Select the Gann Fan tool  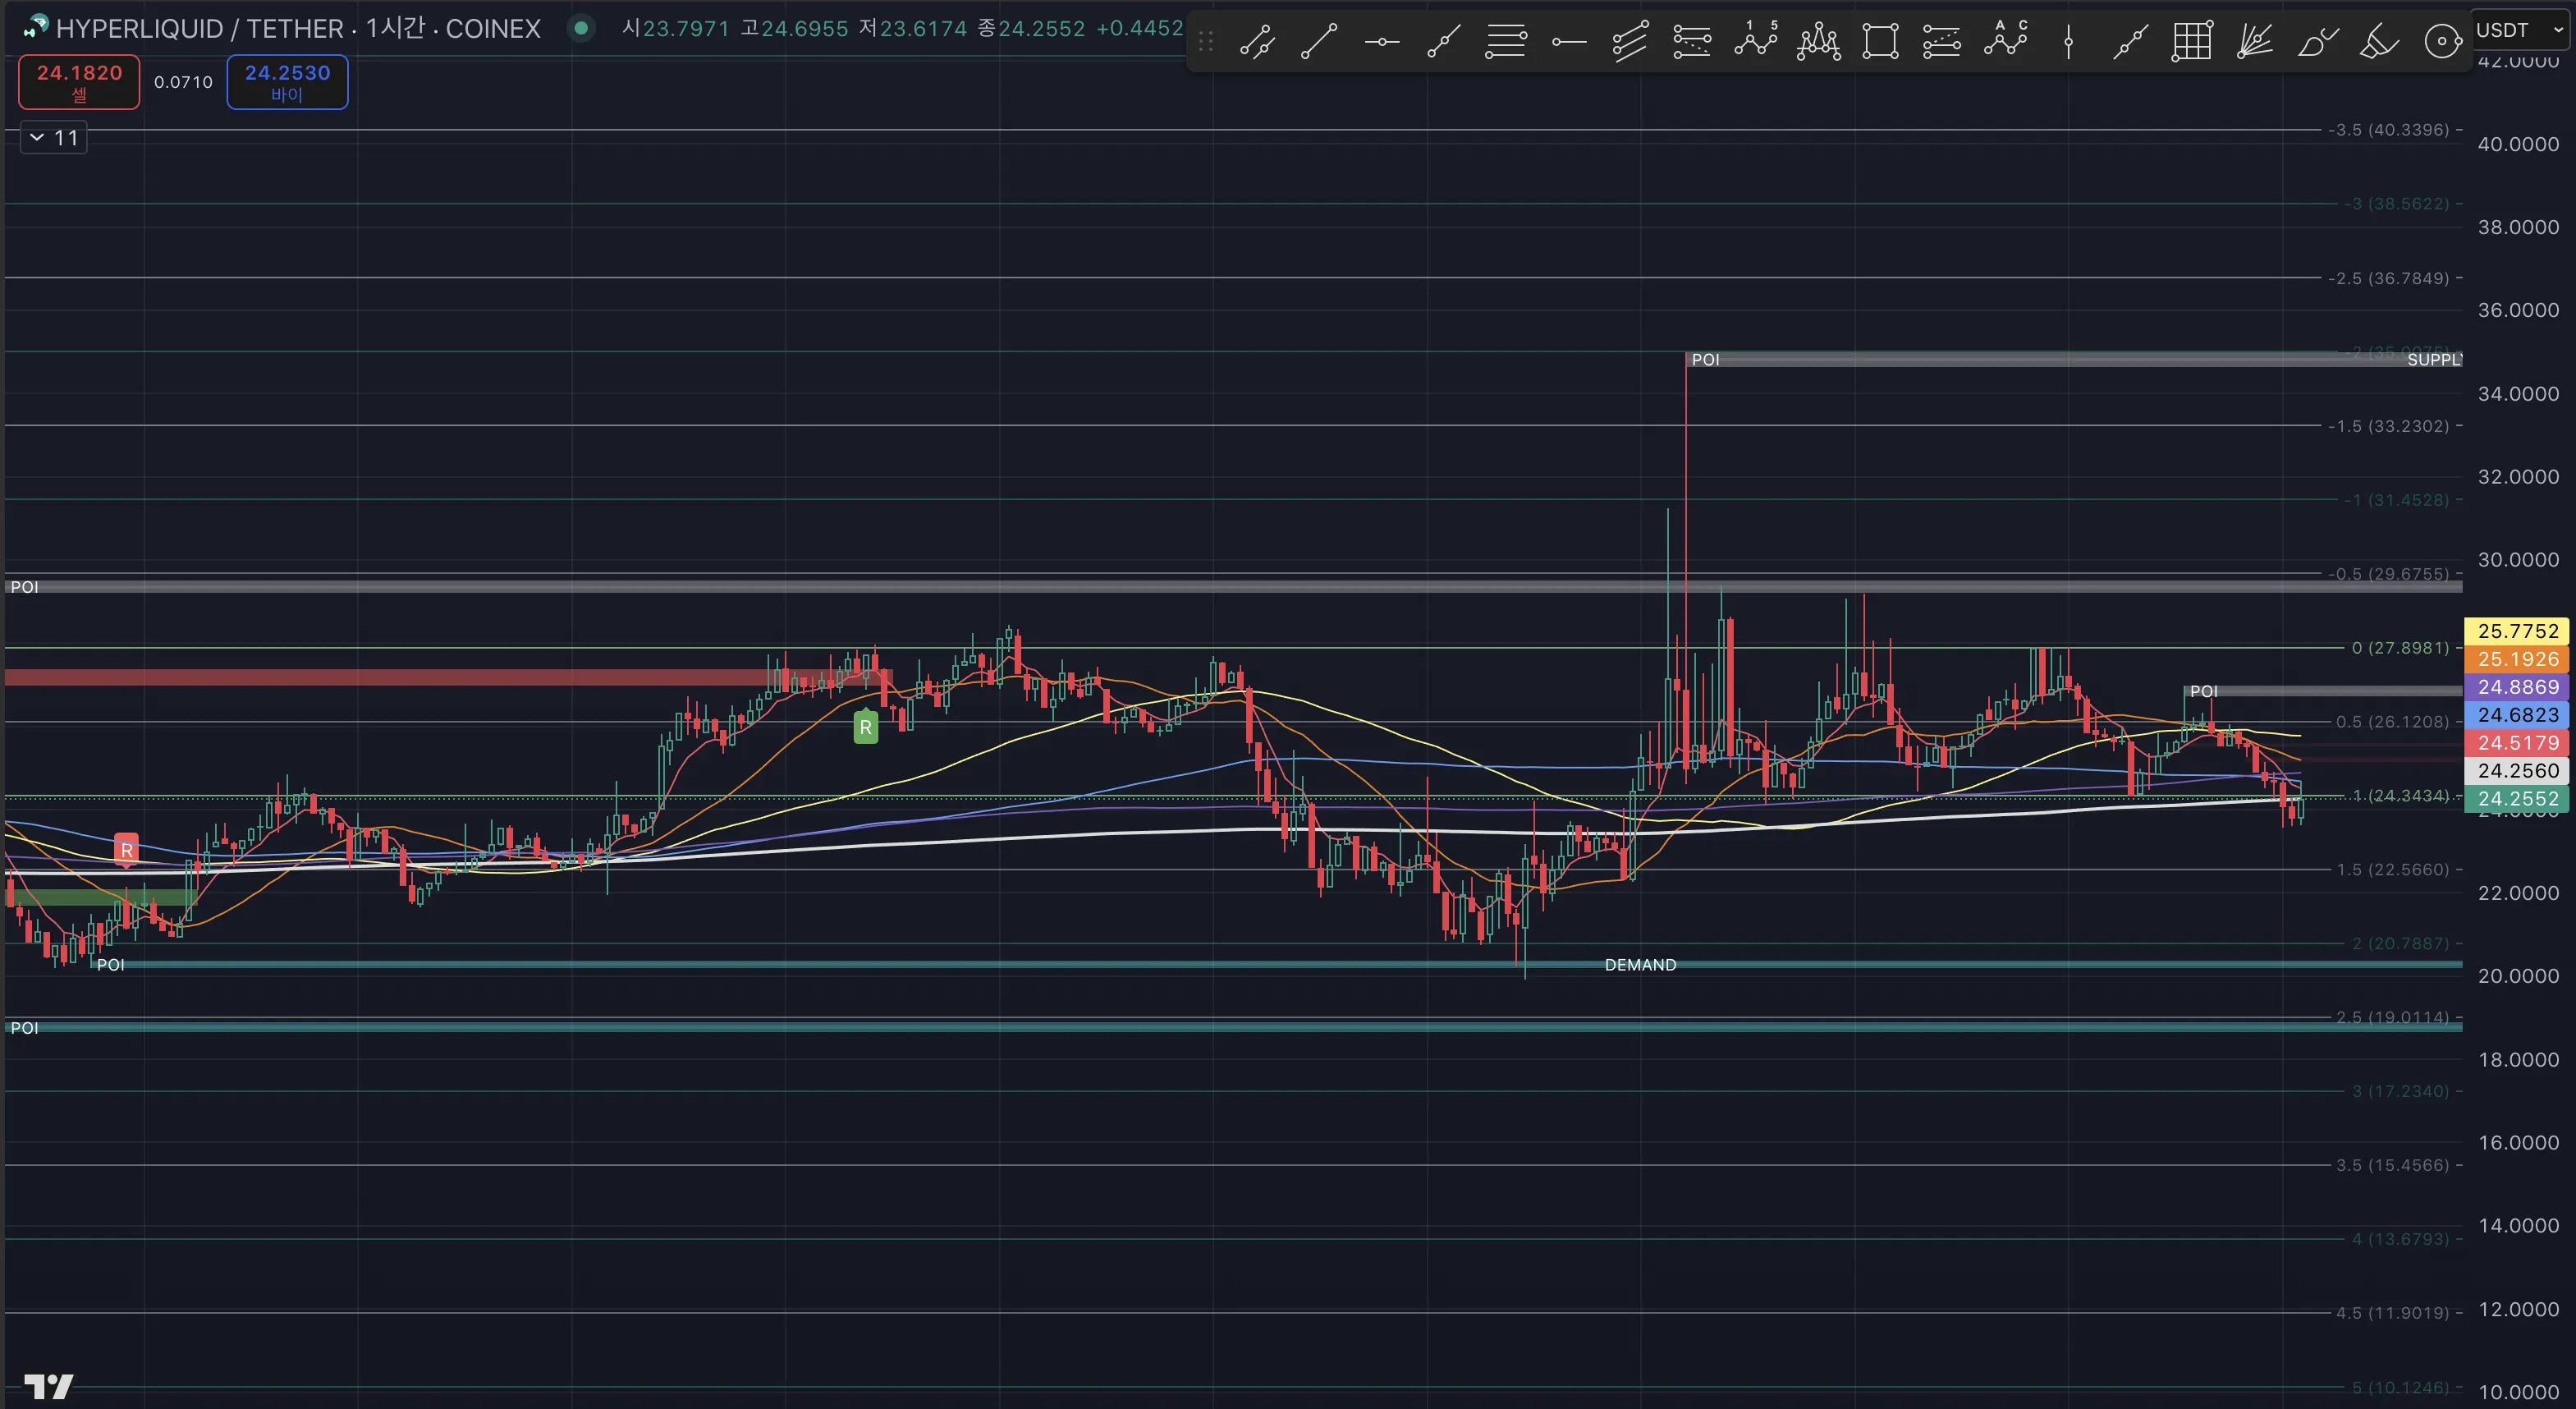[2254, 42]
